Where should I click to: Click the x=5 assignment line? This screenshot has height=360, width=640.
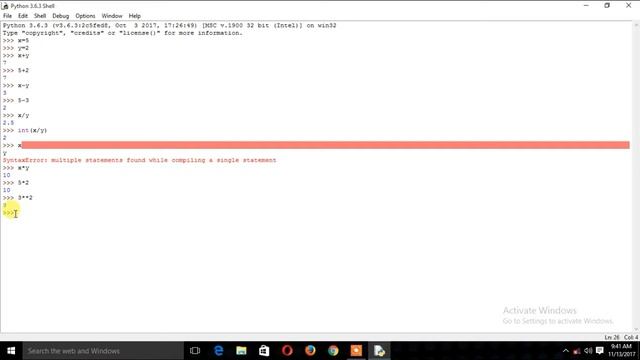tap(16, 40)
